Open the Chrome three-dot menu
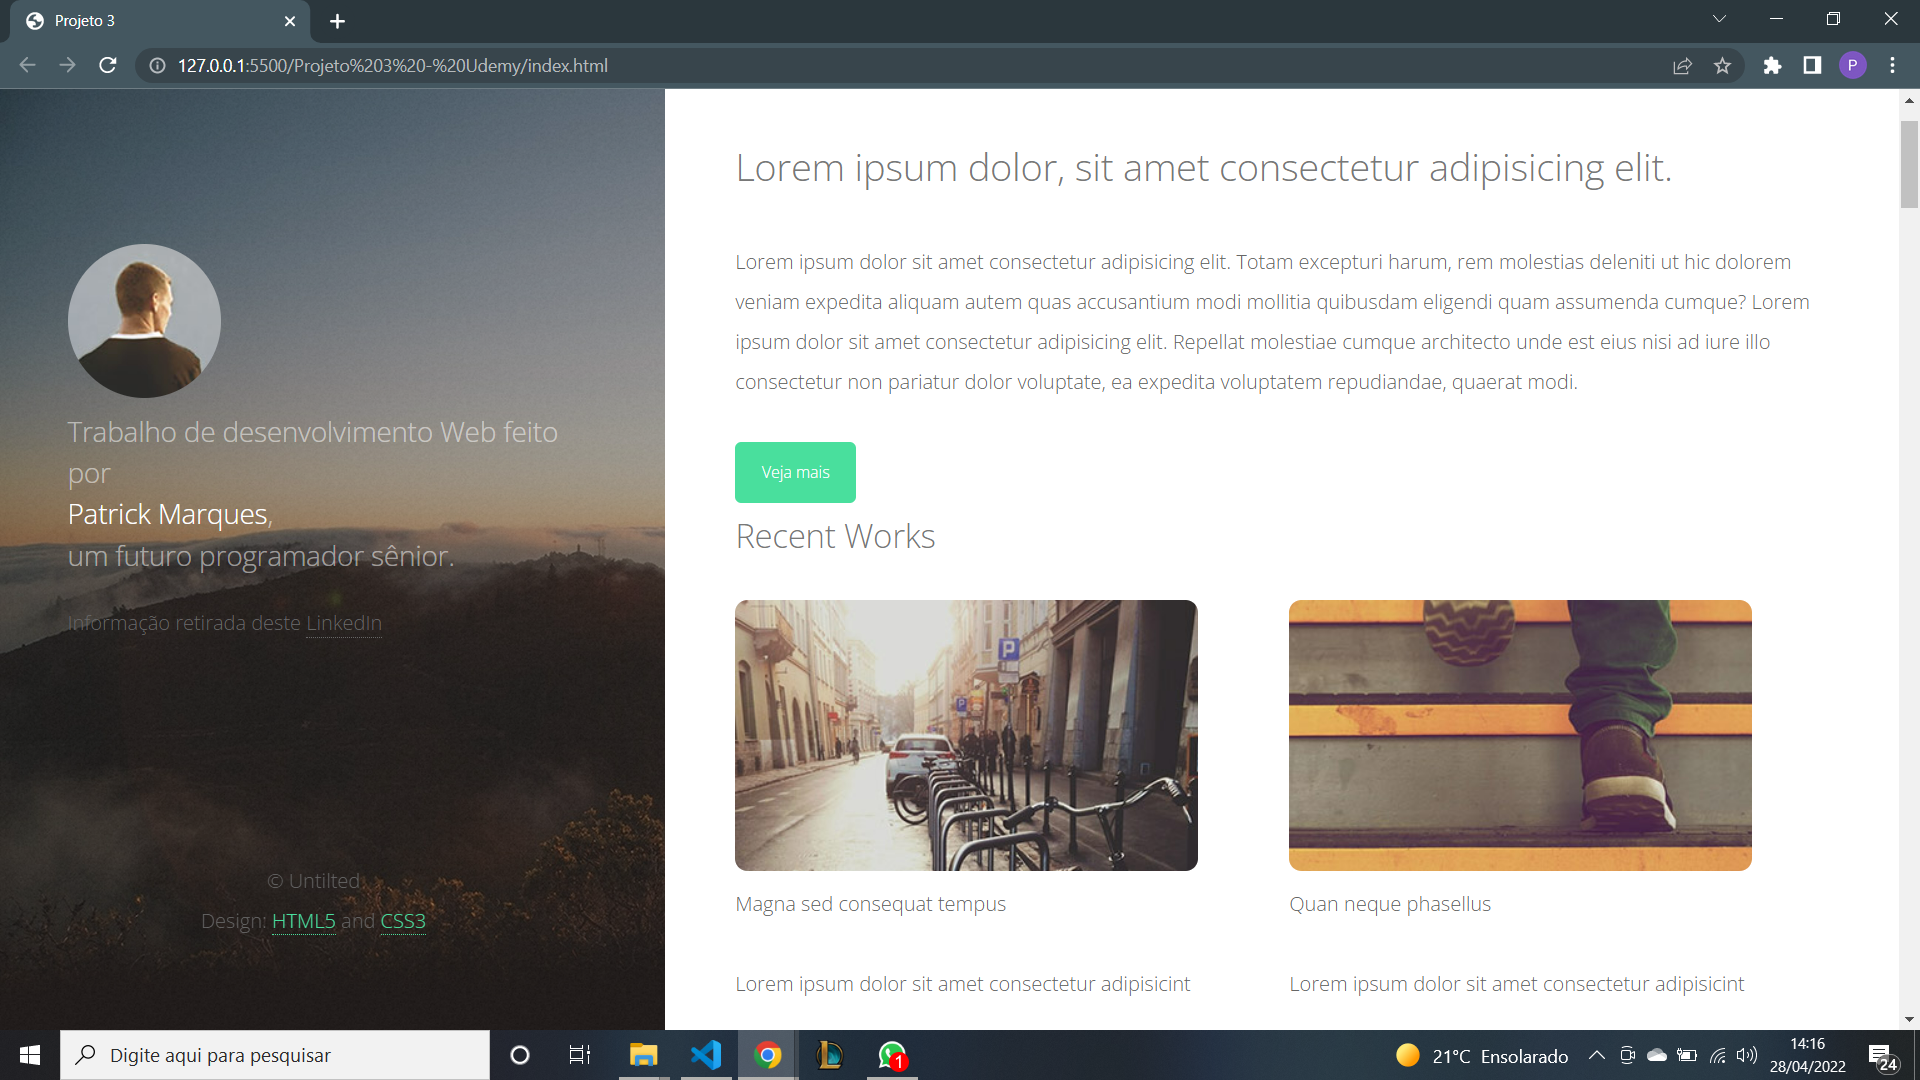 pos(1892,66)
